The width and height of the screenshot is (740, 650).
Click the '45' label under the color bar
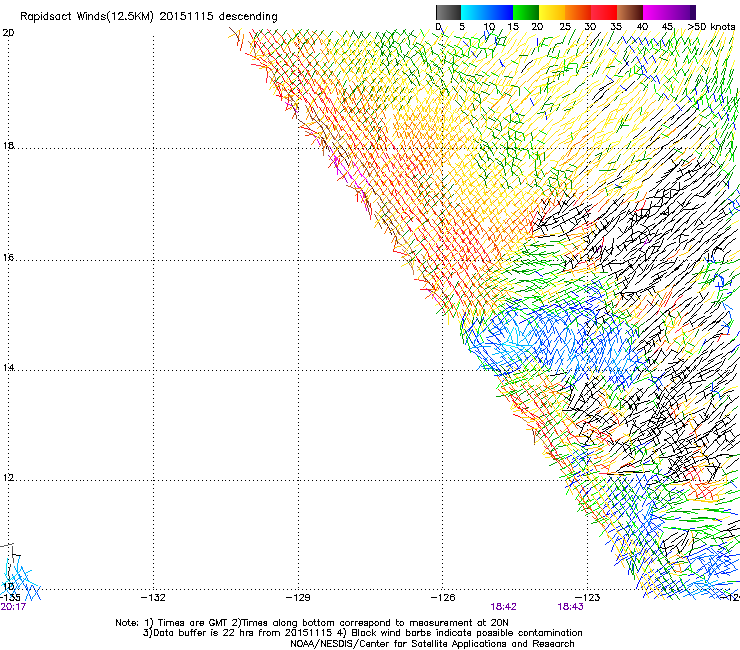(667, 27)
